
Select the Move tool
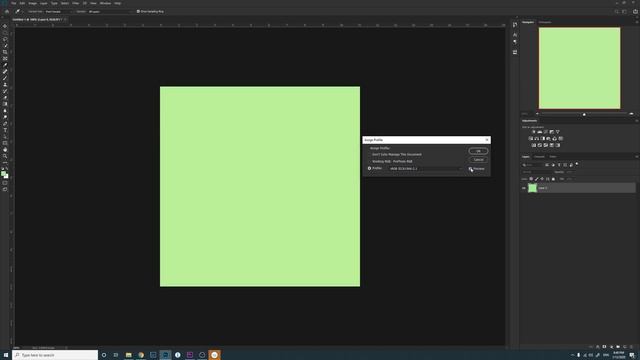[5, 26]
